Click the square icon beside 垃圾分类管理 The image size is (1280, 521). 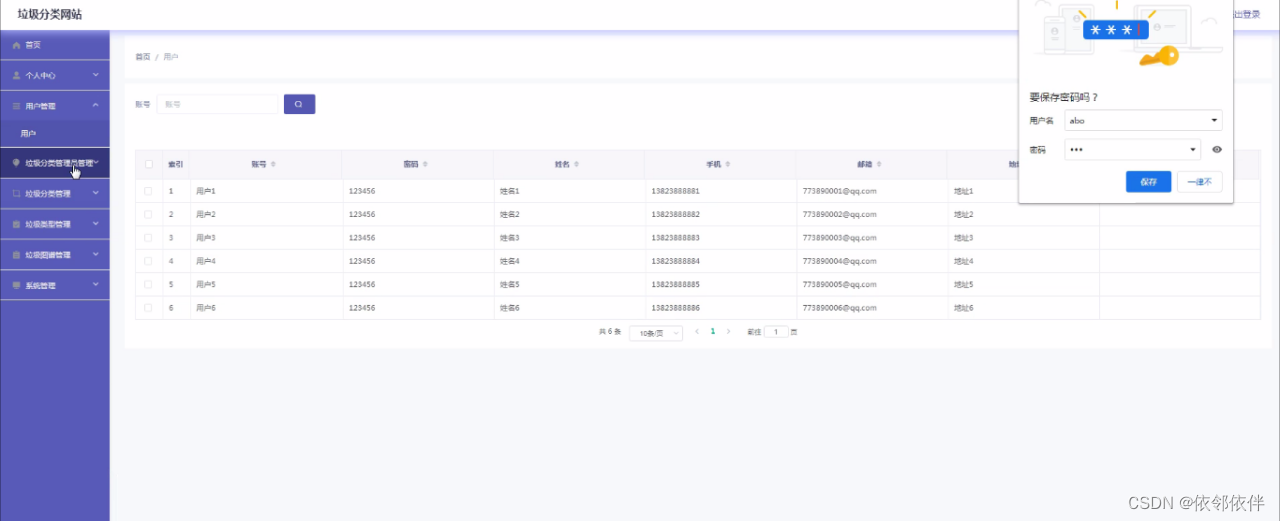16,194
